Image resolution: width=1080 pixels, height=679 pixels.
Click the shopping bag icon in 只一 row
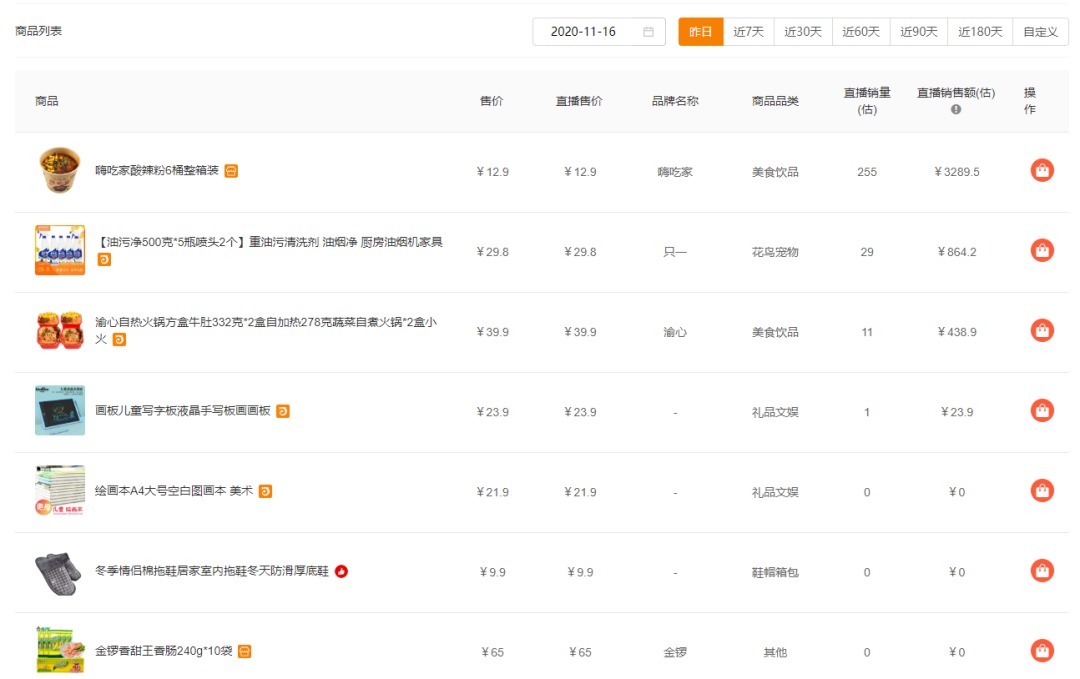pos(1042,251)
